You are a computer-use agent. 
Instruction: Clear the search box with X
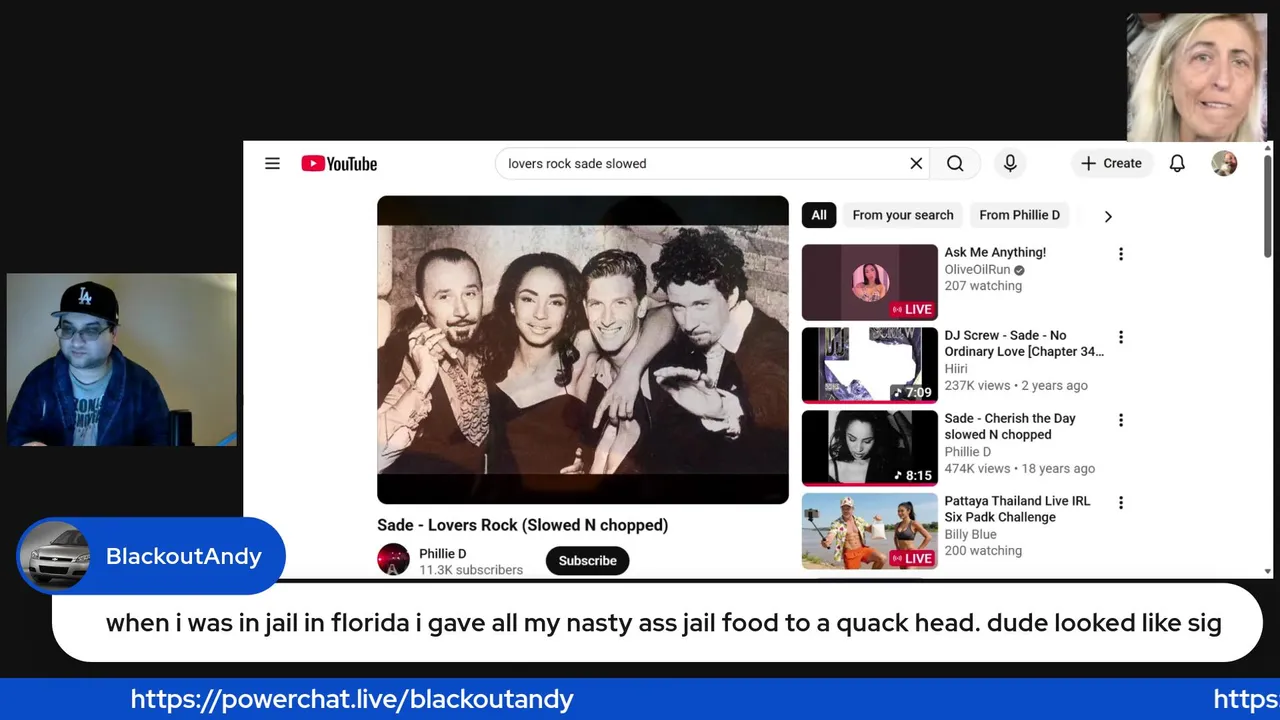pos(916,163)
